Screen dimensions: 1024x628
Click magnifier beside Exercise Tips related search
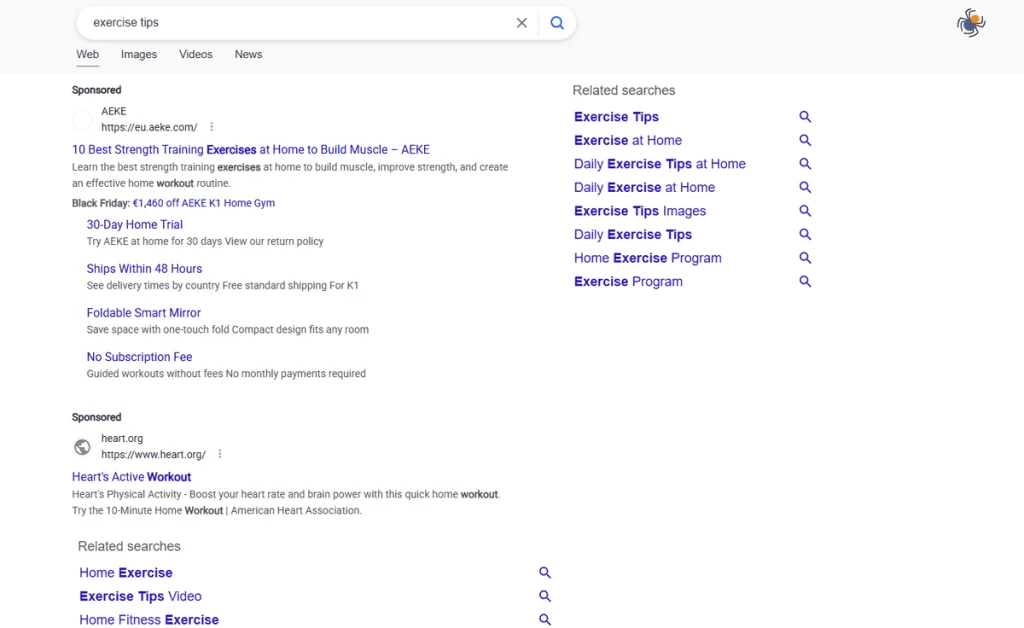(805, 117)
